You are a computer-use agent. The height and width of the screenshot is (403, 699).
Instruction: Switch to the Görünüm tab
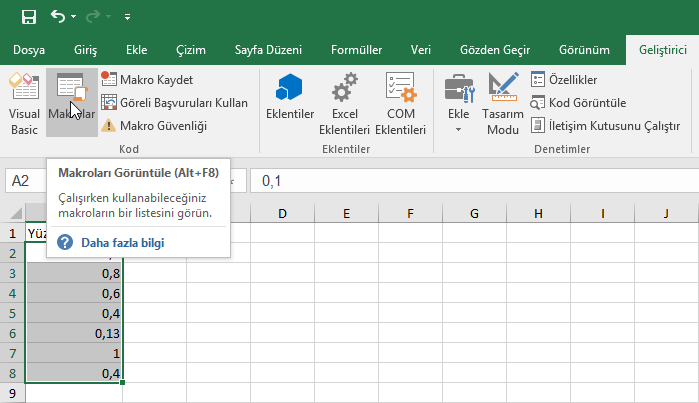coord(584,50)
